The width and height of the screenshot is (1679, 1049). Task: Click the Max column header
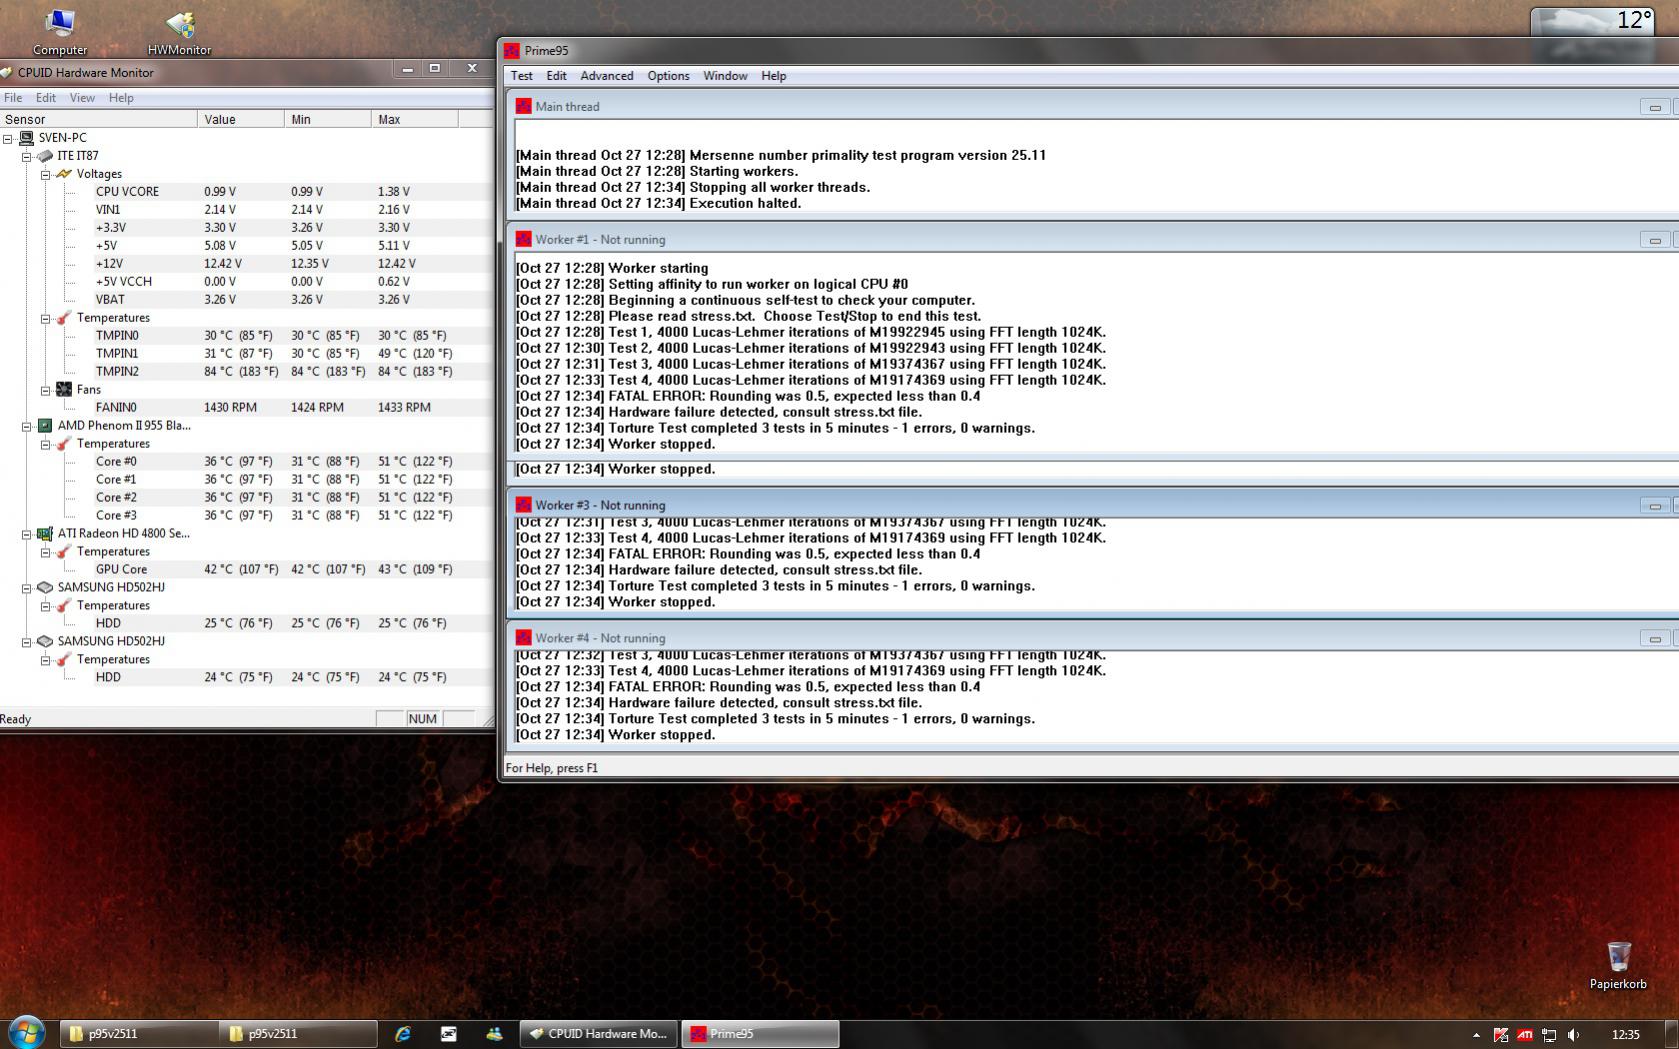coord(415,119)
